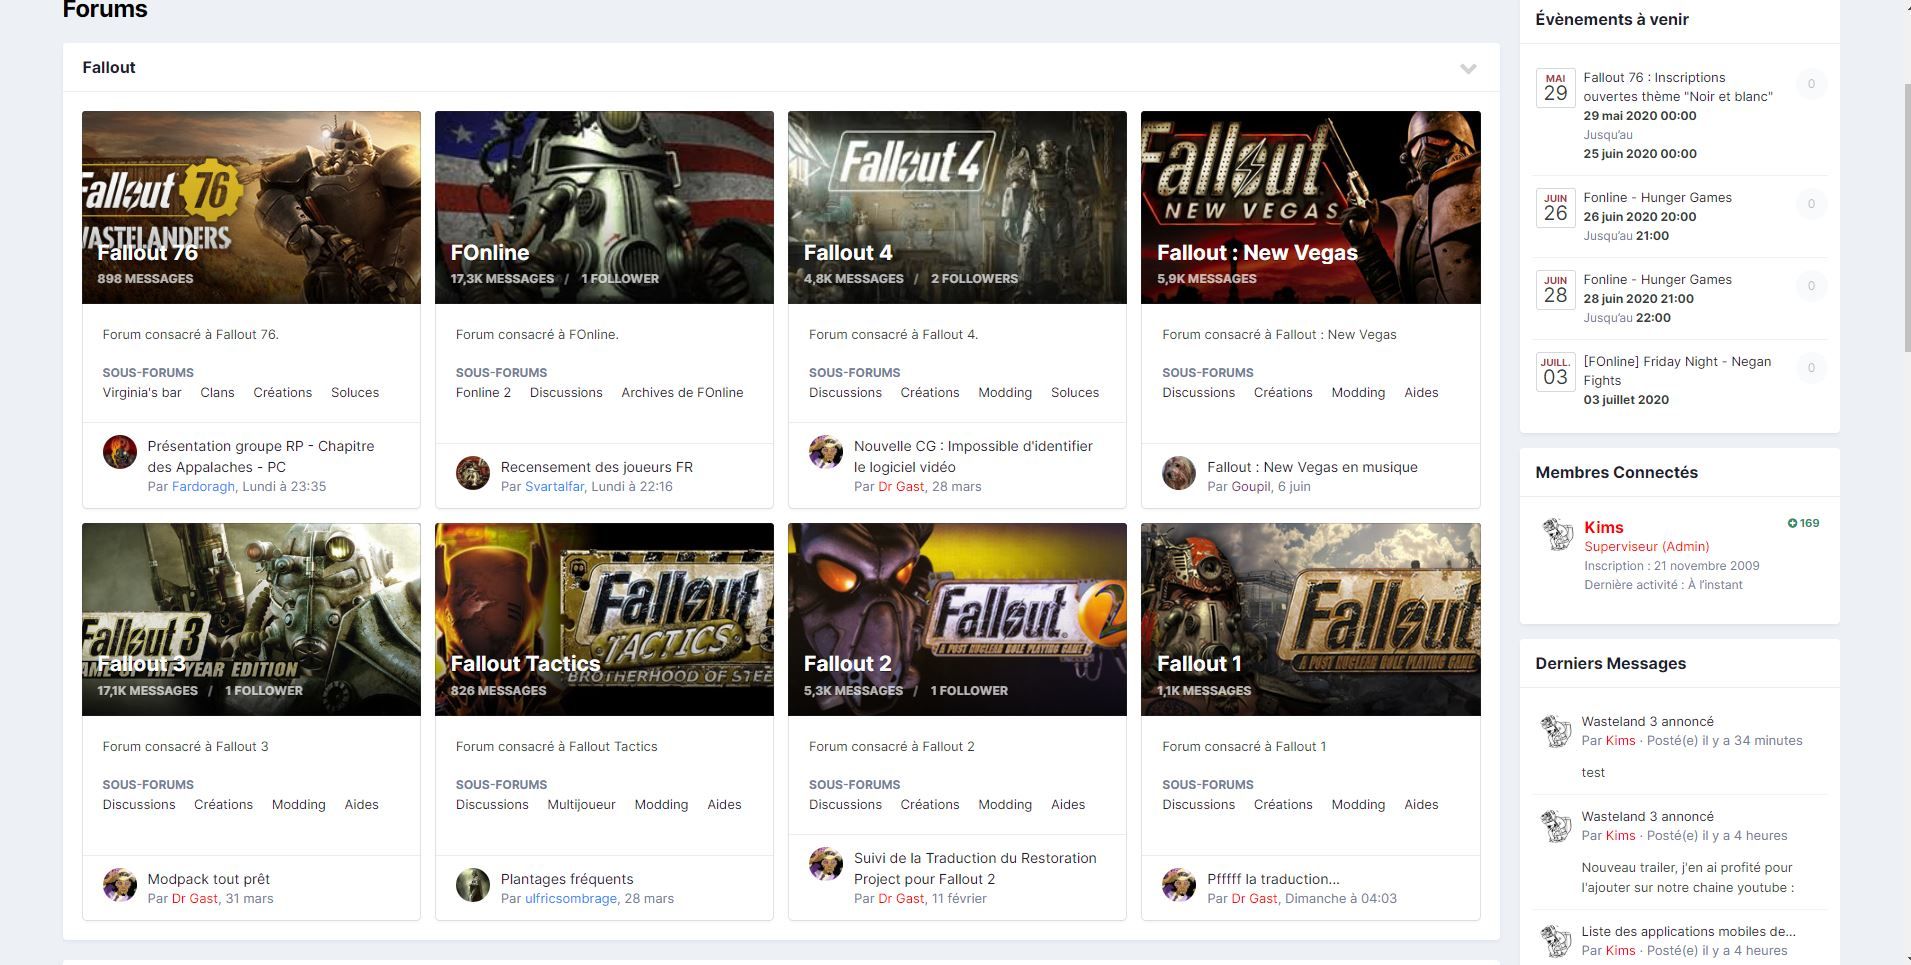The height and width of the screenshot is (965, 1911).
Task: Click comment count bubble for 26 juin Hunger Games
Action: [1811, 204]
